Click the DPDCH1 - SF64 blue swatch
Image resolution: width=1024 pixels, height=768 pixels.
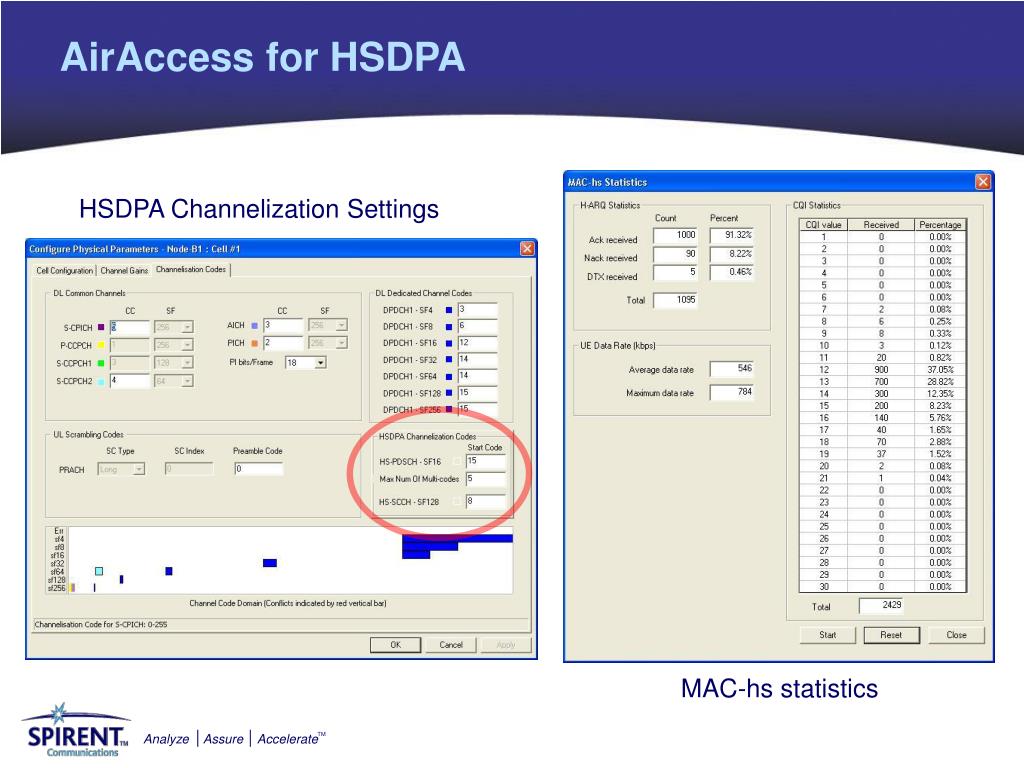(x=449, y=377)
